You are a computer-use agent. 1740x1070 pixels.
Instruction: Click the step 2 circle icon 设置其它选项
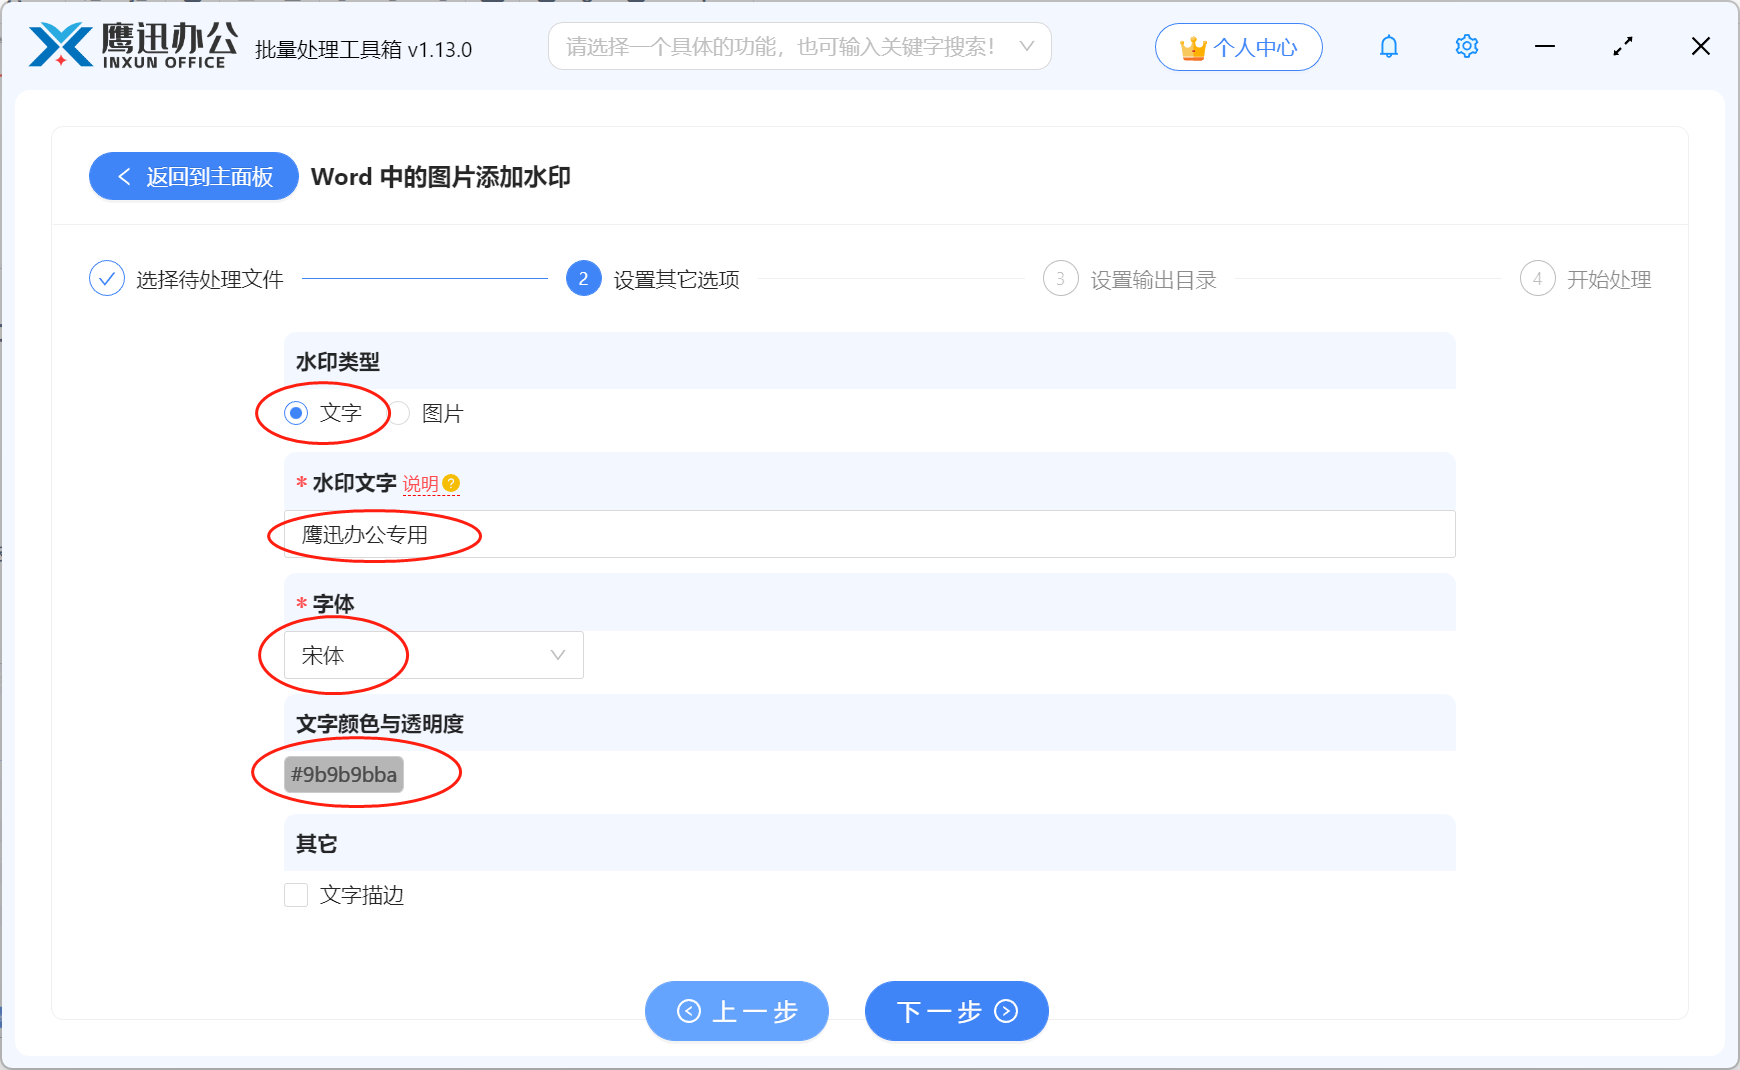(582, 279)
